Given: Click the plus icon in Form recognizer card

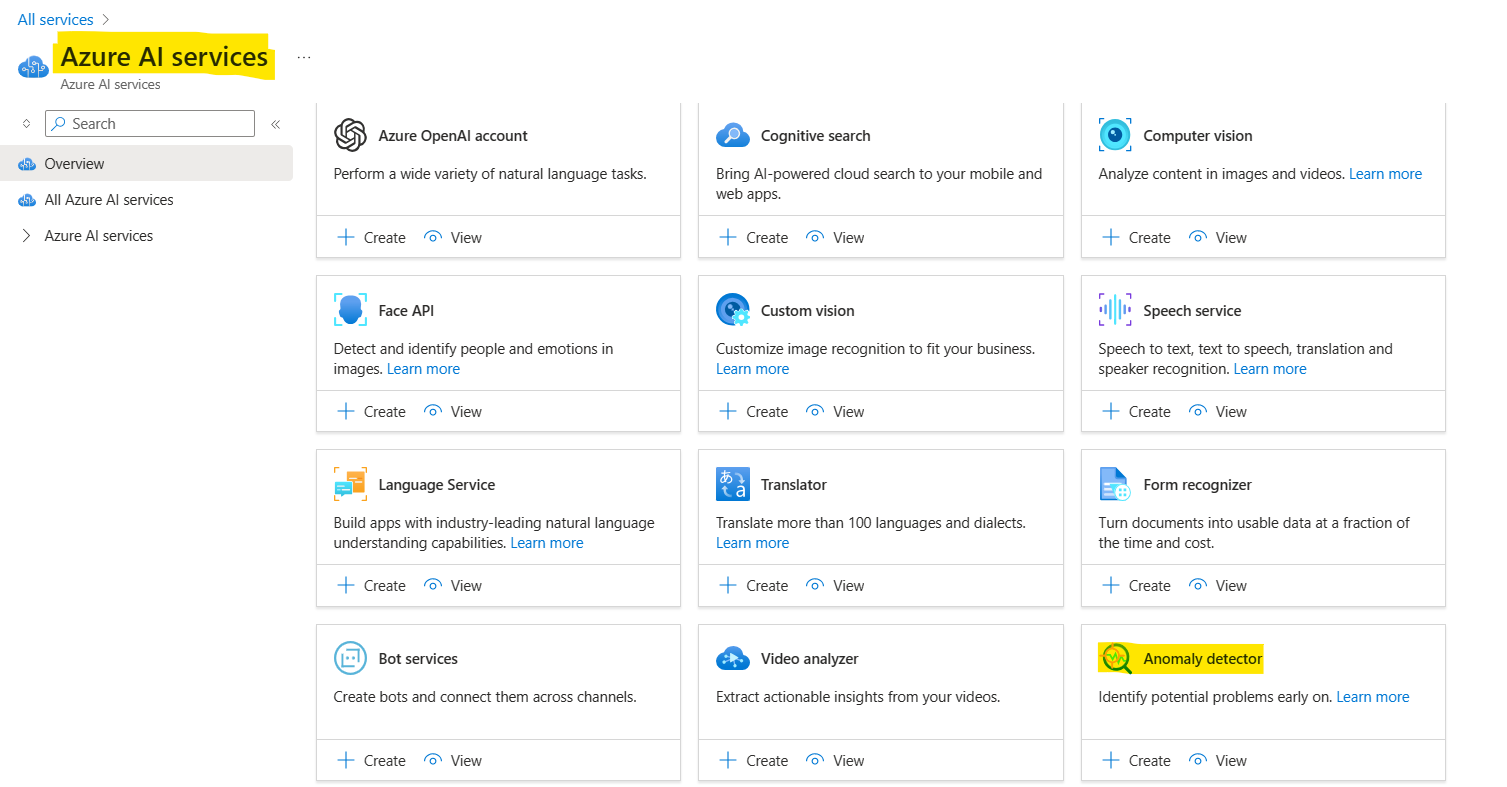Looking at the screenshot, I should coord(1110,585).
